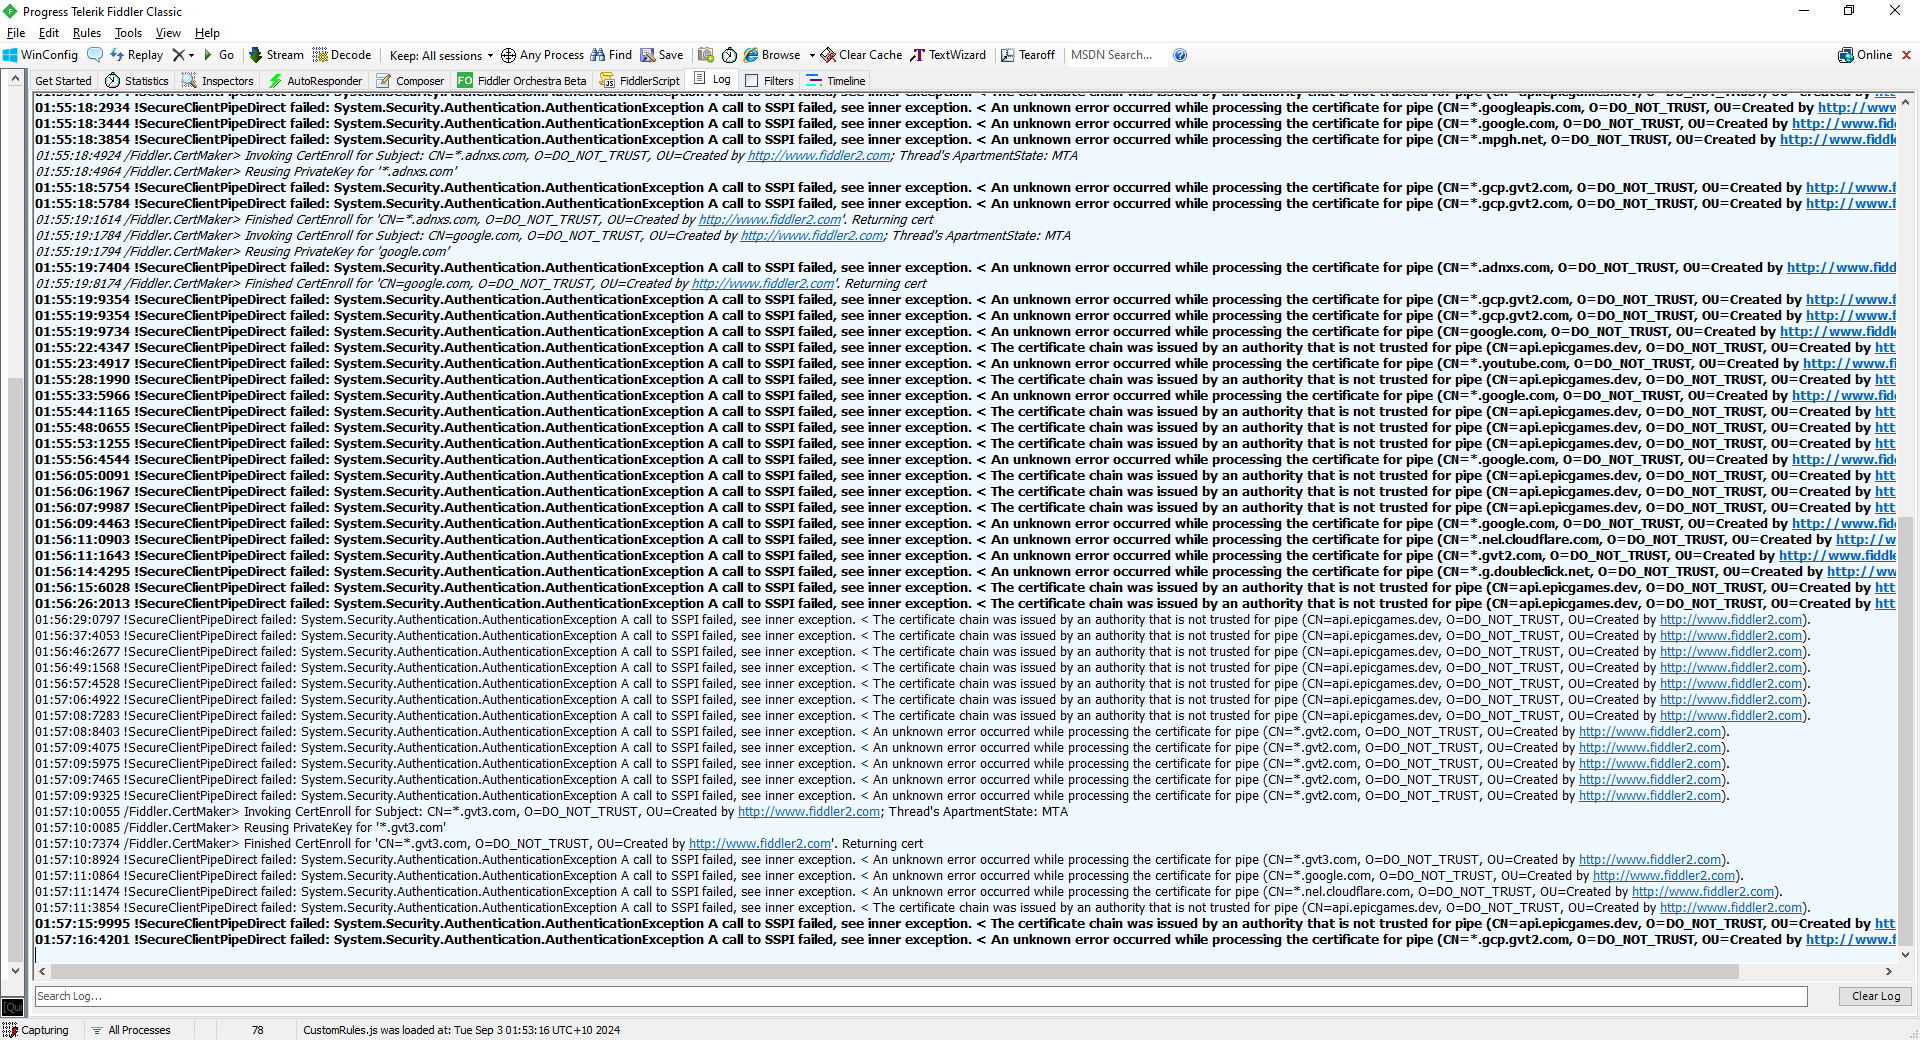This screenshot has height=1040, width=1920.
Task: Open the Help menu
Action: click(x=207, y=33)
